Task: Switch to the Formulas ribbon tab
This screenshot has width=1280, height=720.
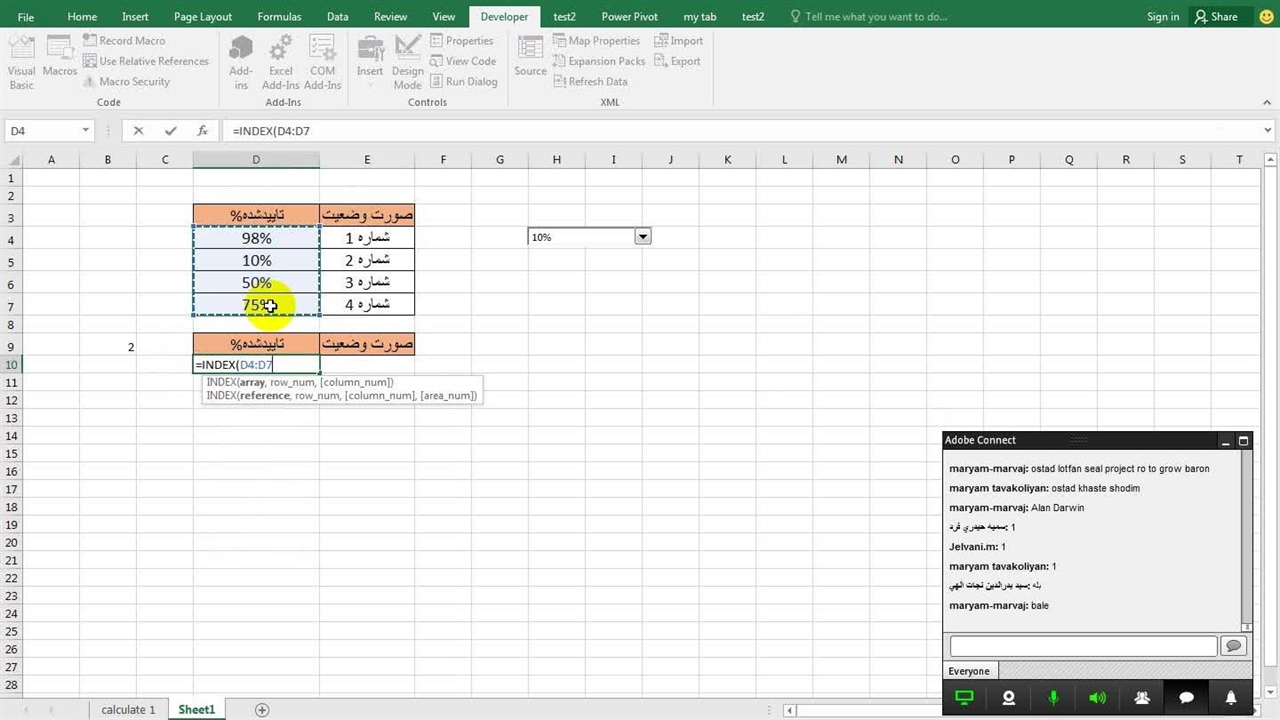Action: coord(279,17)
